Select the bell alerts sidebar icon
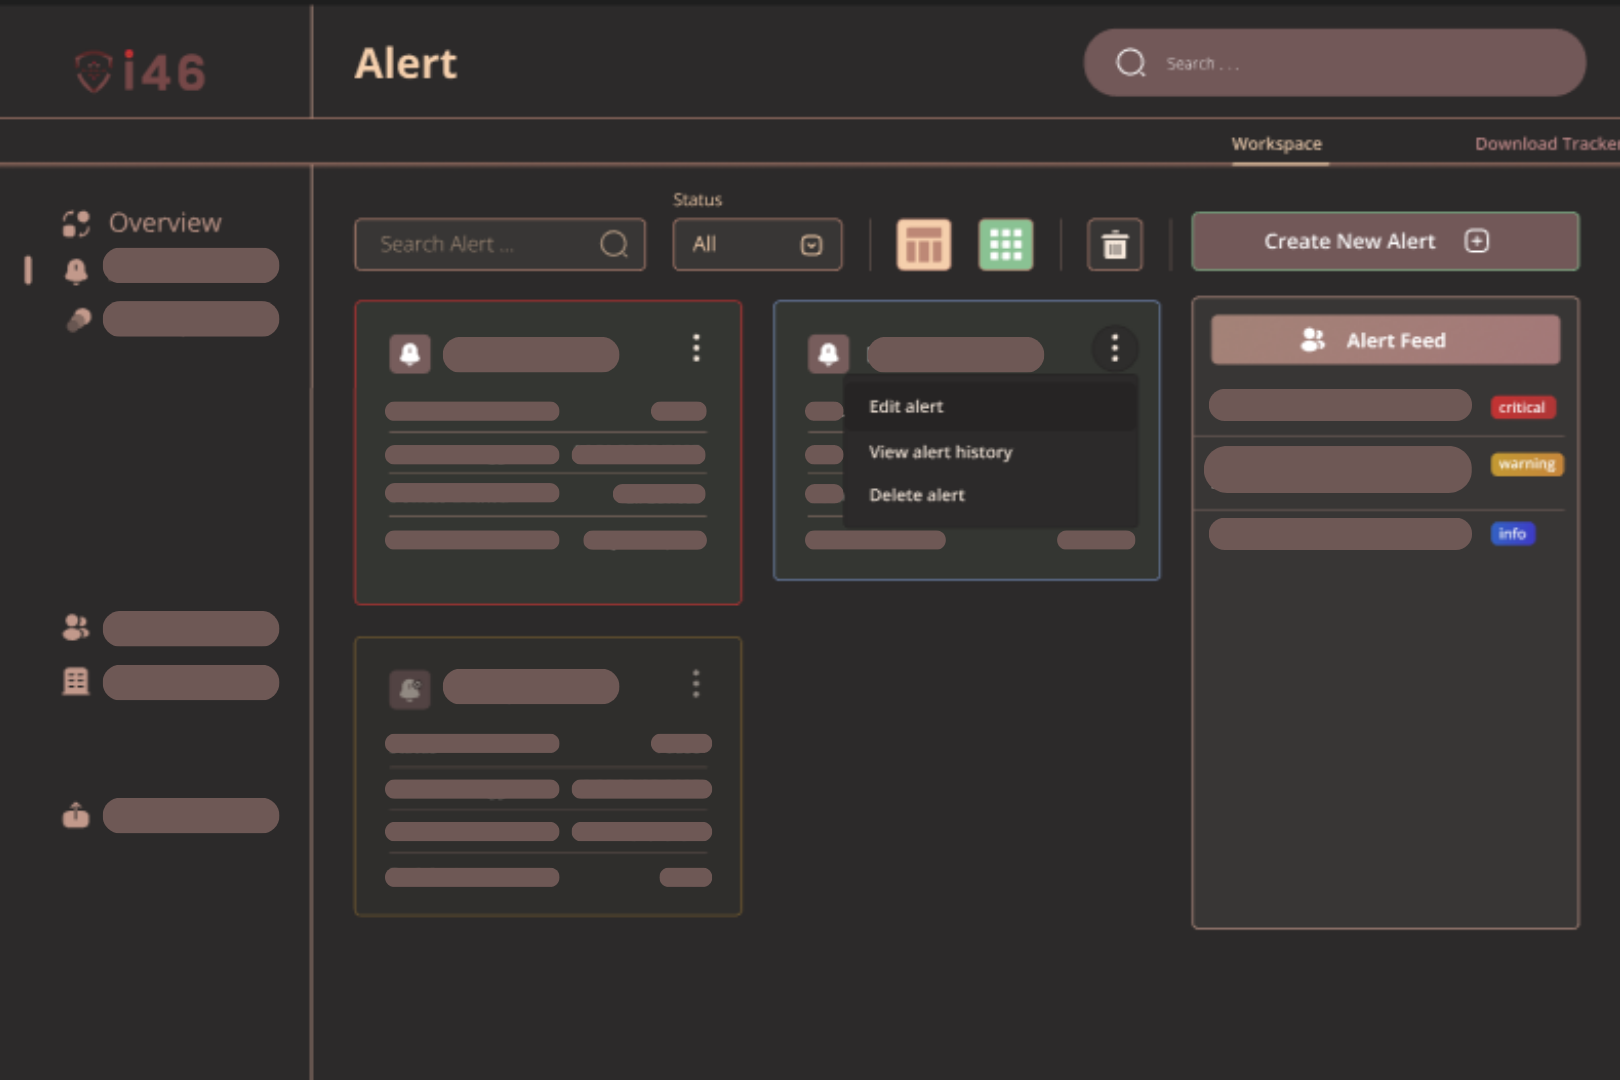This screenshot has width=1620, height=1080. pos(76,270)
